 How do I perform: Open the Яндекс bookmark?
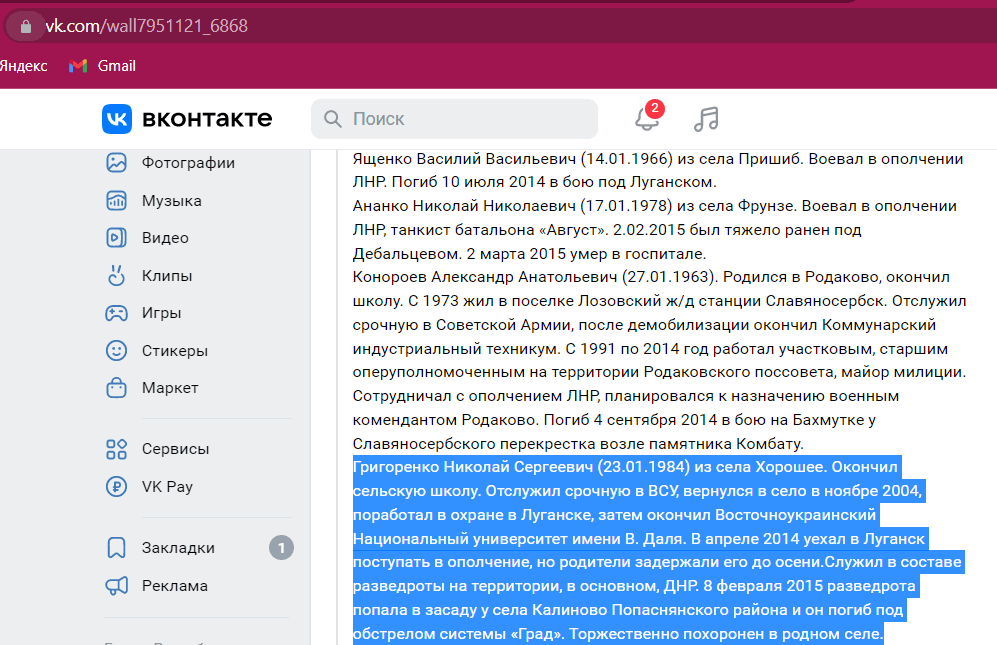[24, 66]
